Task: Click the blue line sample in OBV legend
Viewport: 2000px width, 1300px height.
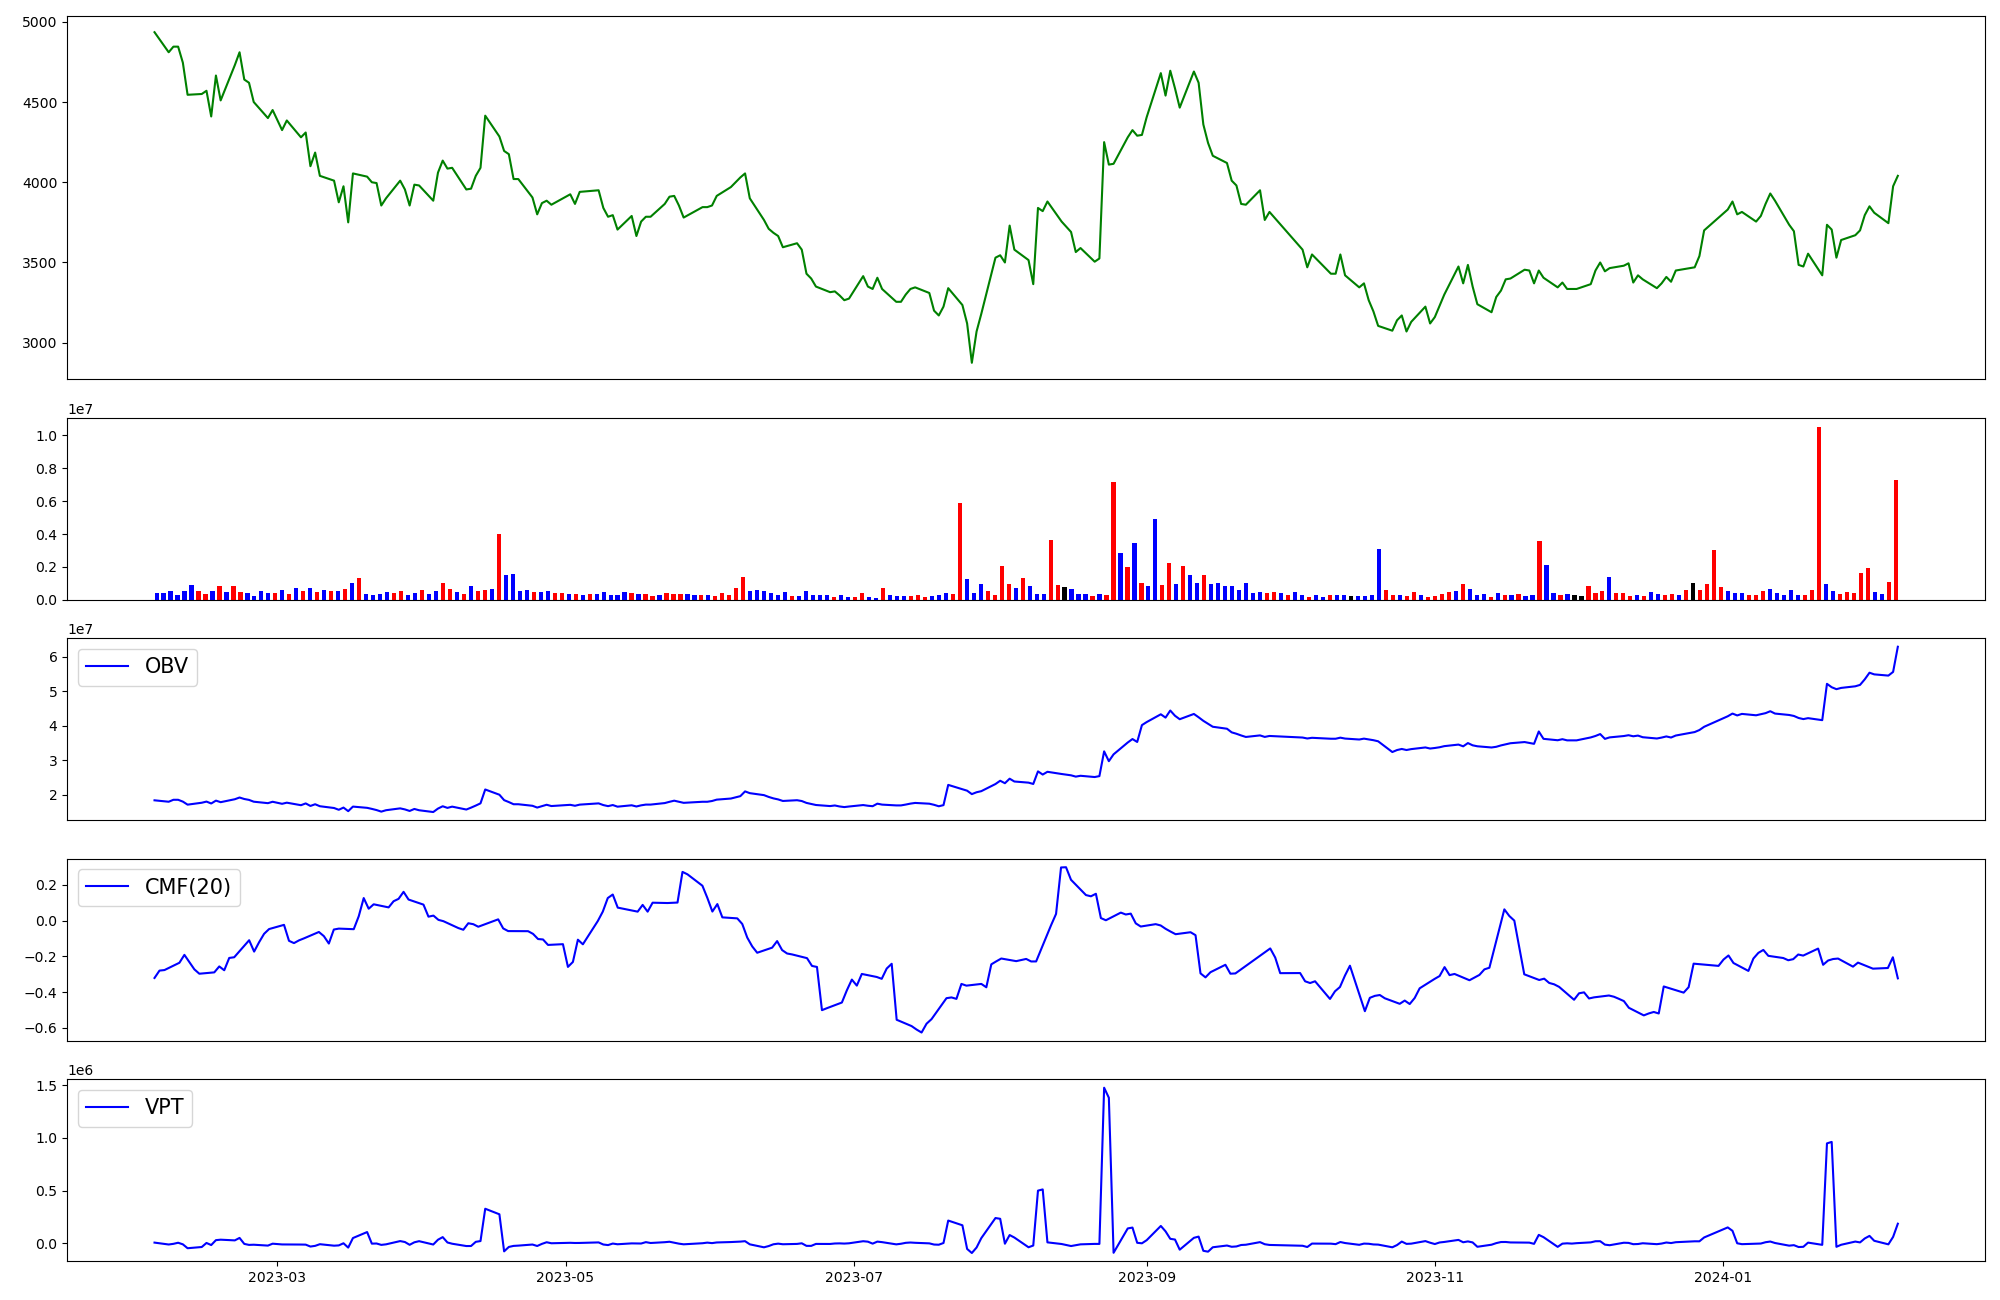Action: 108,667
